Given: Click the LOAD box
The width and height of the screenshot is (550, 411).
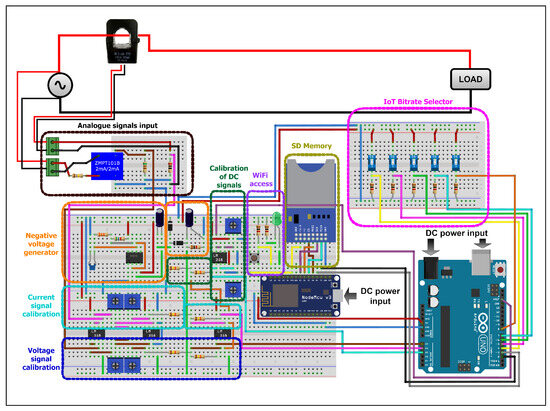Looking at the screenshot, I should tap(470, 79).
